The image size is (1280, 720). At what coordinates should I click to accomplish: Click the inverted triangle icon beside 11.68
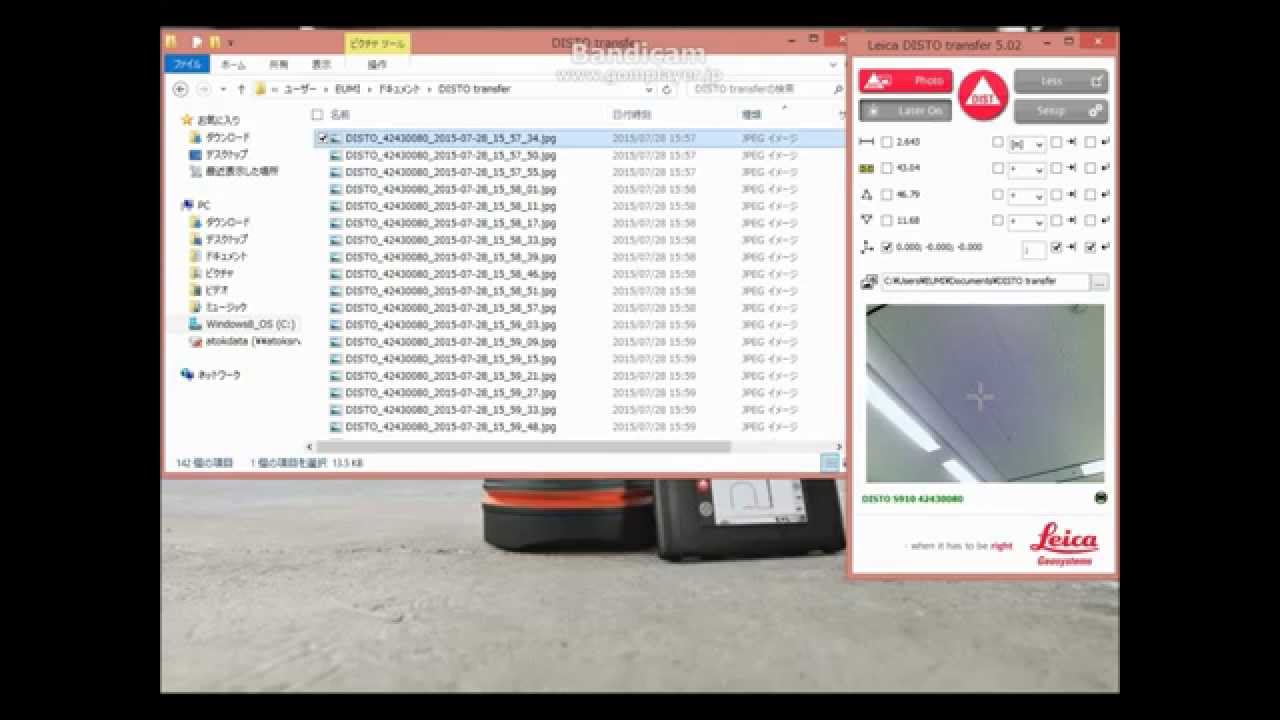click(866, 220)
